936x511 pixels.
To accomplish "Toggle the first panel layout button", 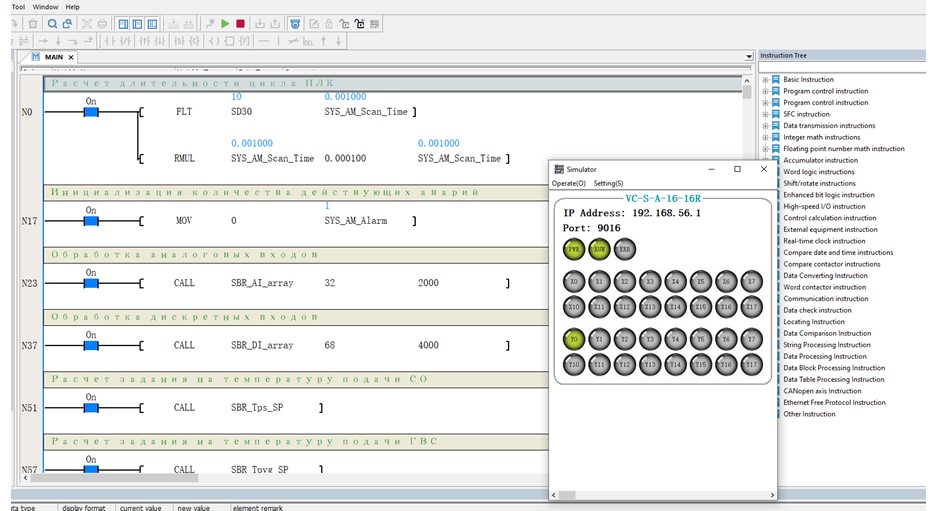I will pyautogui.click(x=123, y=24).
